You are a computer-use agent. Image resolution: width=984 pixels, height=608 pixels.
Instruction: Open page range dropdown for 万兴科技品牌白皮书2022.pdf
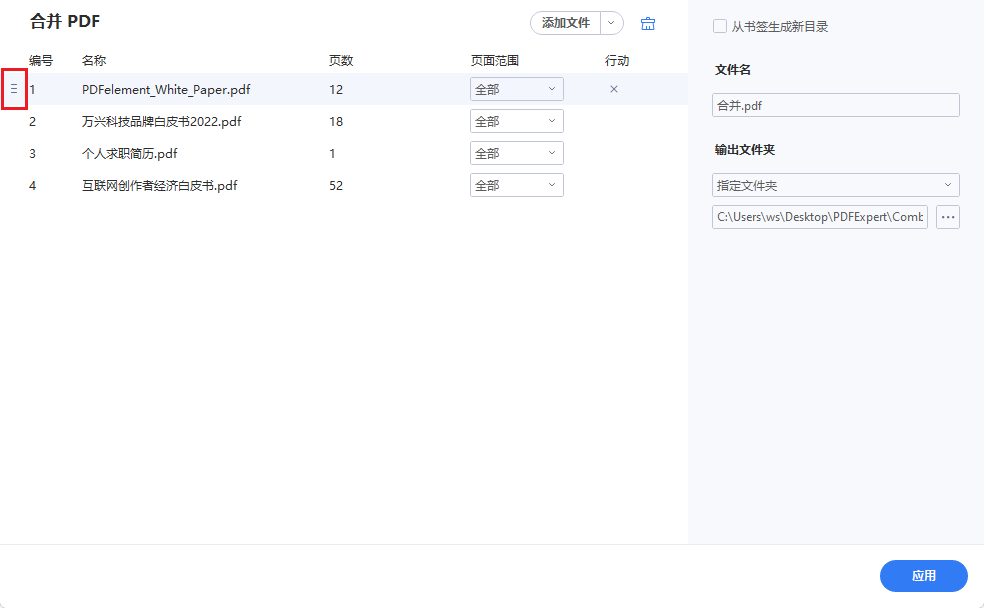click(516, 121)
